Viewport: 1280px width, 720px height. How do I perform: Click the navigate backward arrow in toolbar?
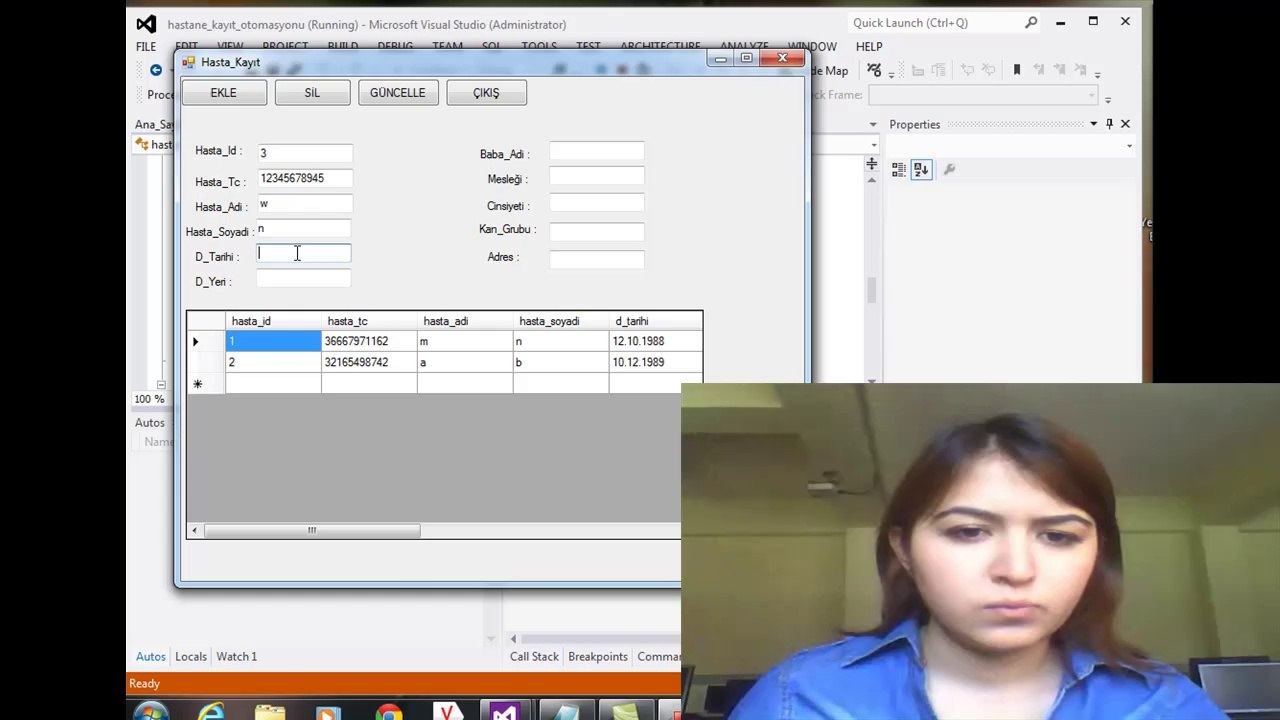[x=156, y=70]
